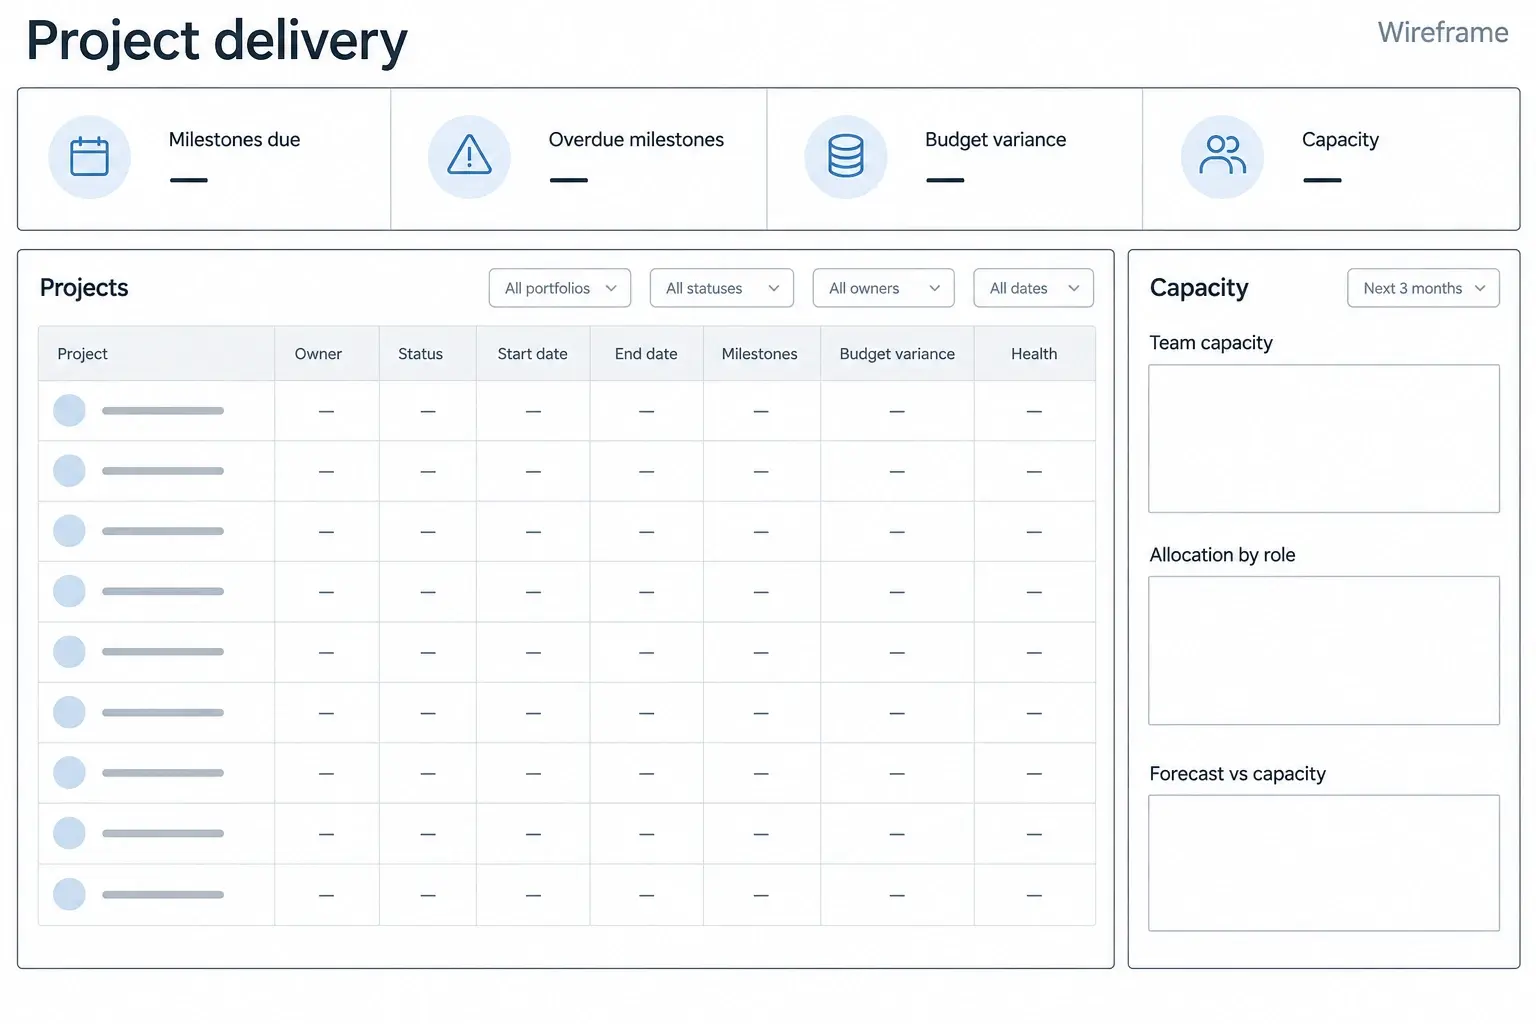1536x1024 pixels.
Task: Click the calendar icon for Milestones due
Action: [89, 157]
